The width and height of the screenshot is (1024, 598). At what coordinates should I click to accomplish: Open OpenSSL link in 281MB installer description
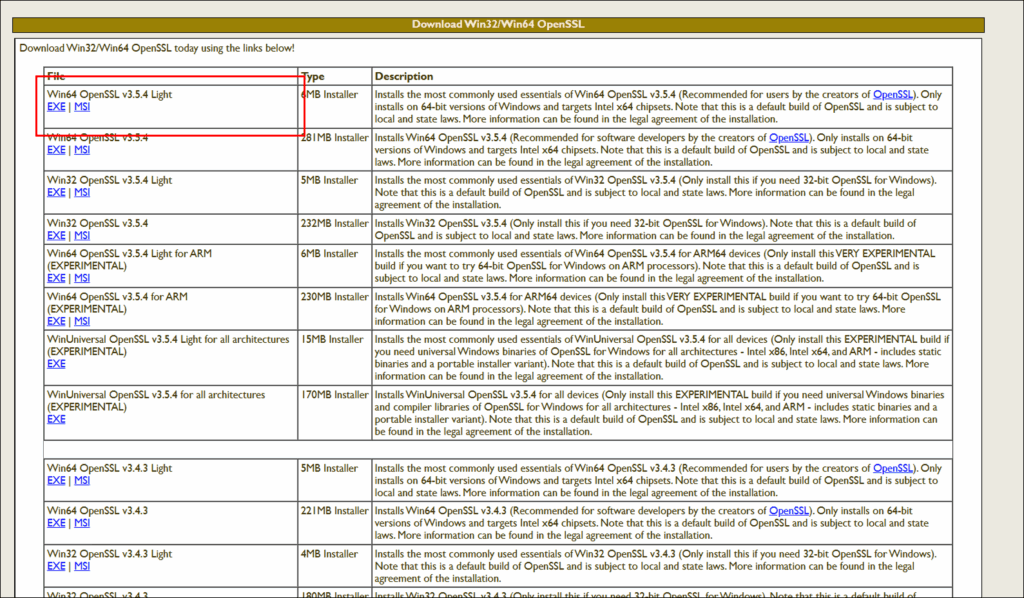click(x=789, y=137)
